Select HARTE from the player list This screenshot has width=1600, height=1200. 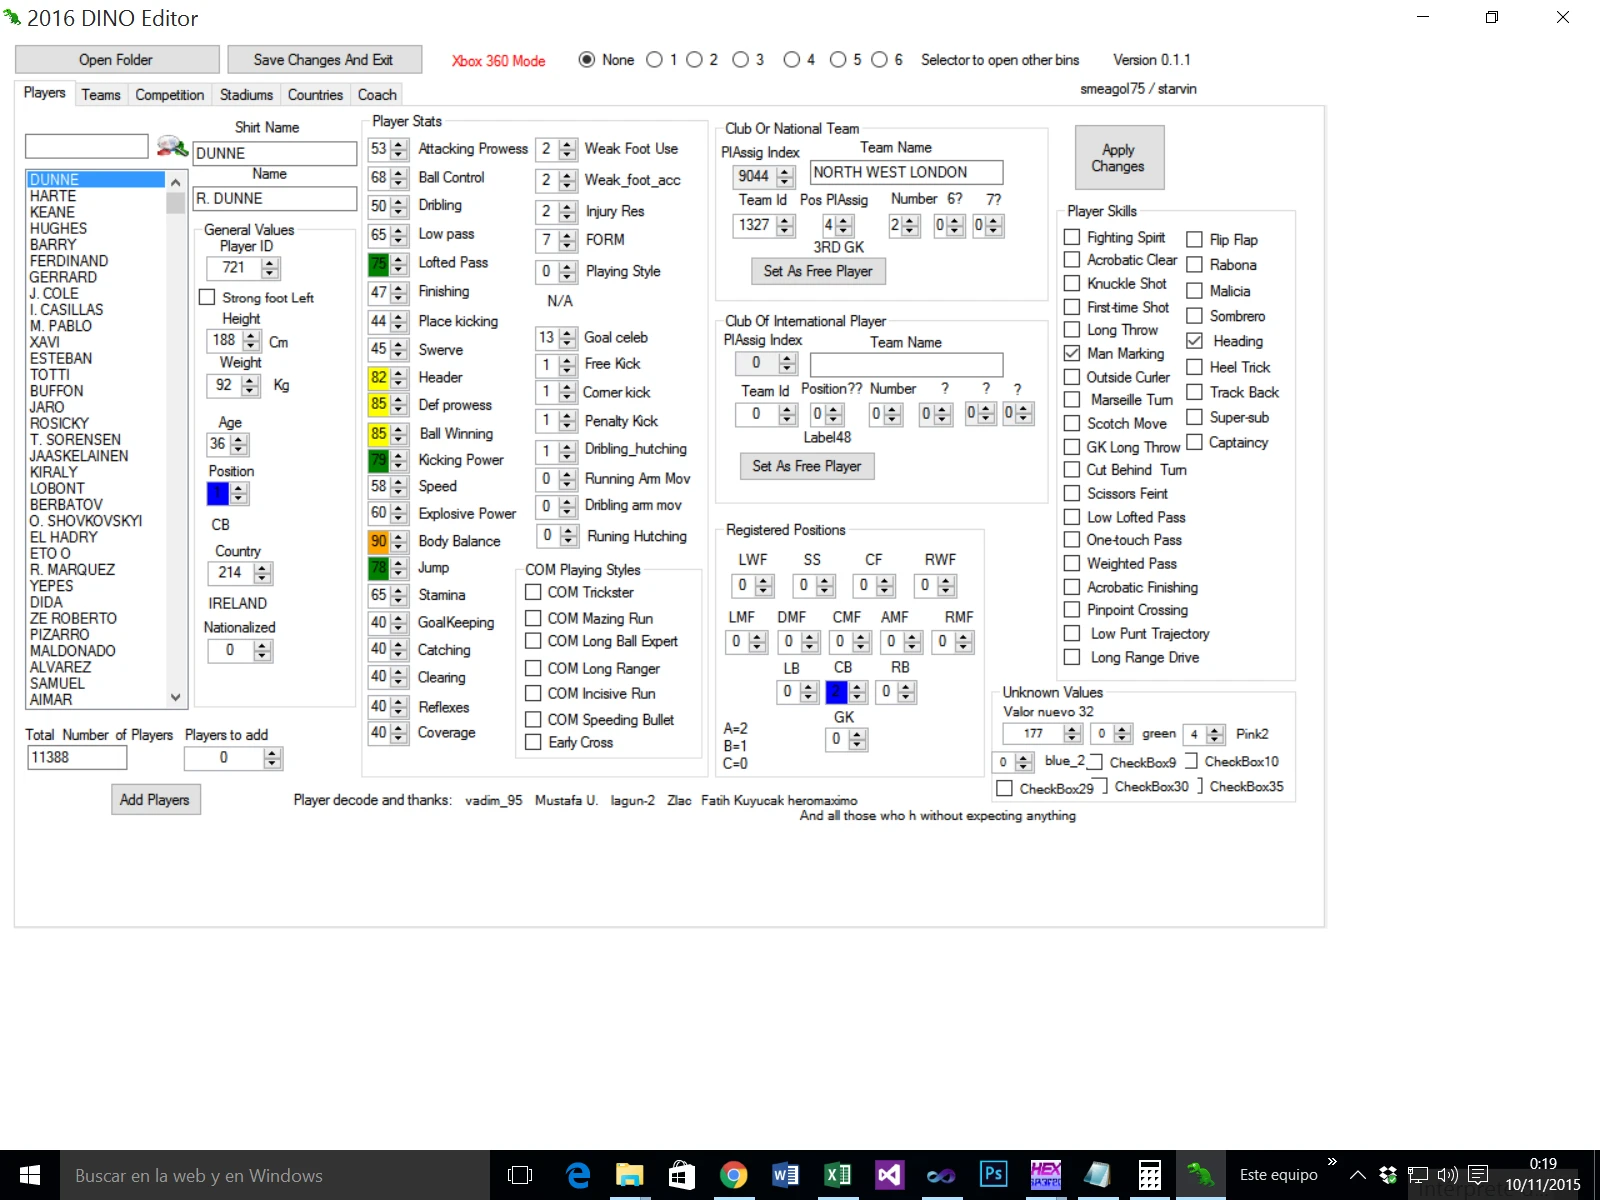[51, 196]
